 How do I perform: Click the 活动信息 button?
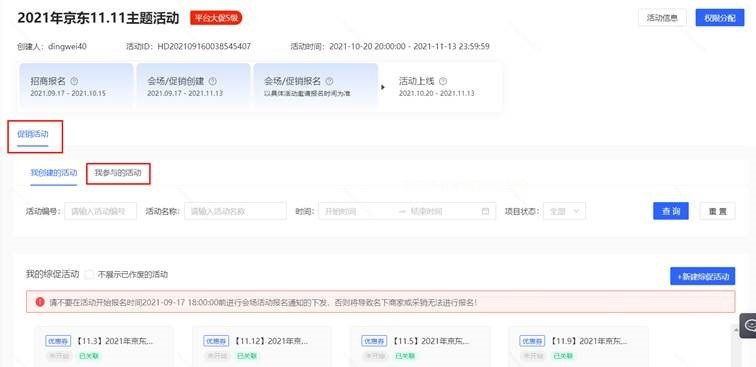662,18
